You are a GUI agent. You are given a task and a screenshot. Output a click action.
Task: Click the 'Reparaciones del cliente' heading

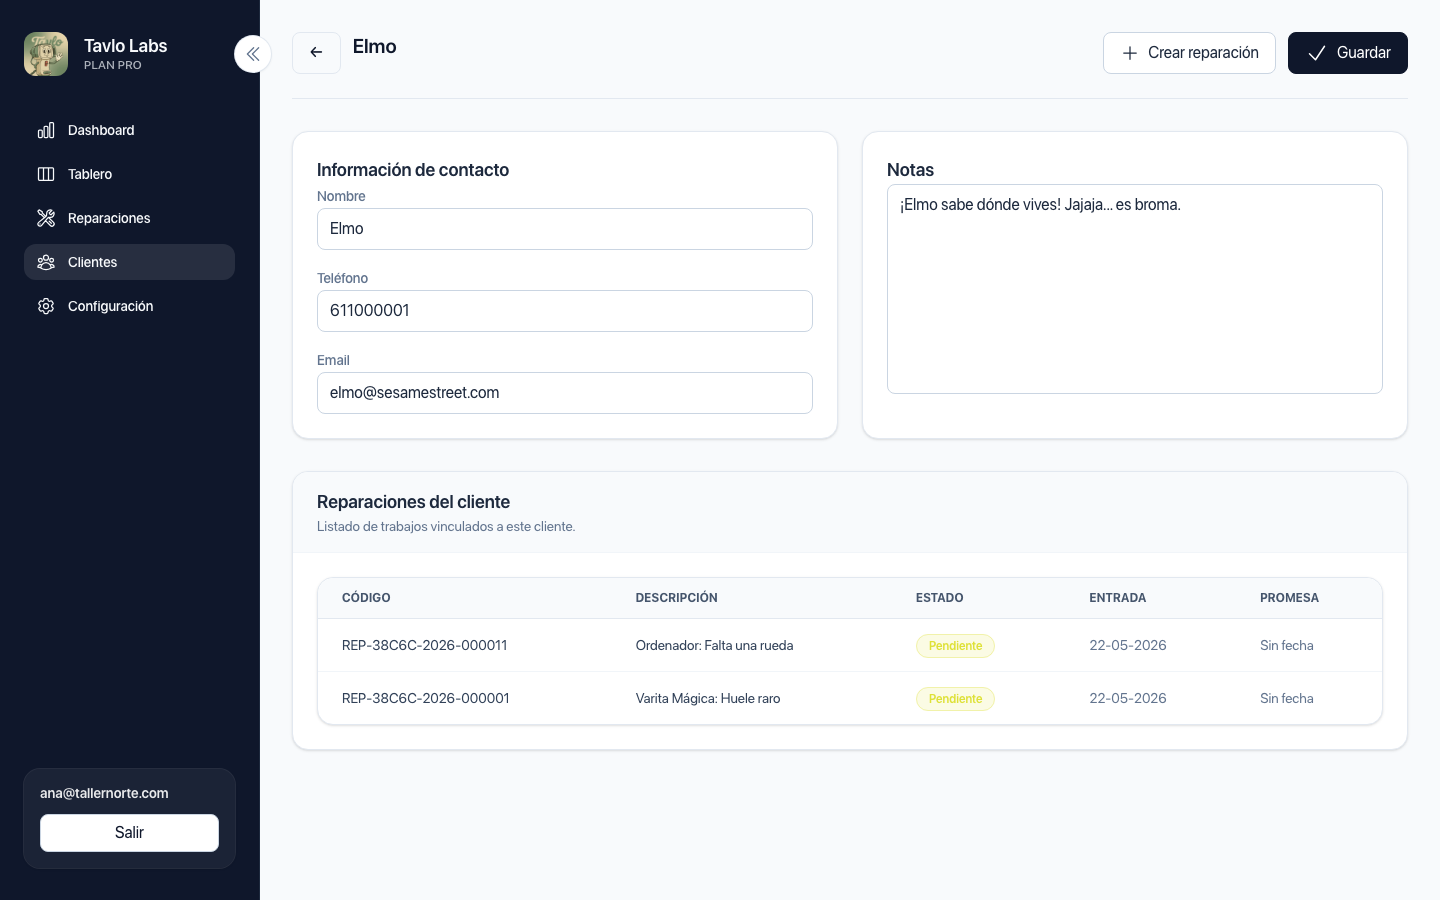click(x=413, y=502)
